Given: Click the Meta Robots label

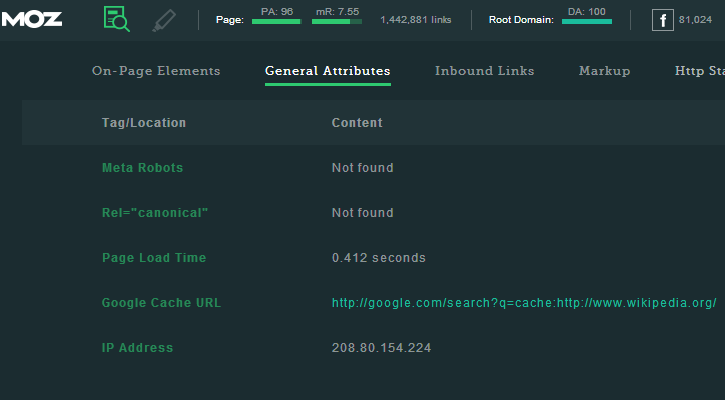Looking at the screenshot, I should tap(142, 168).
